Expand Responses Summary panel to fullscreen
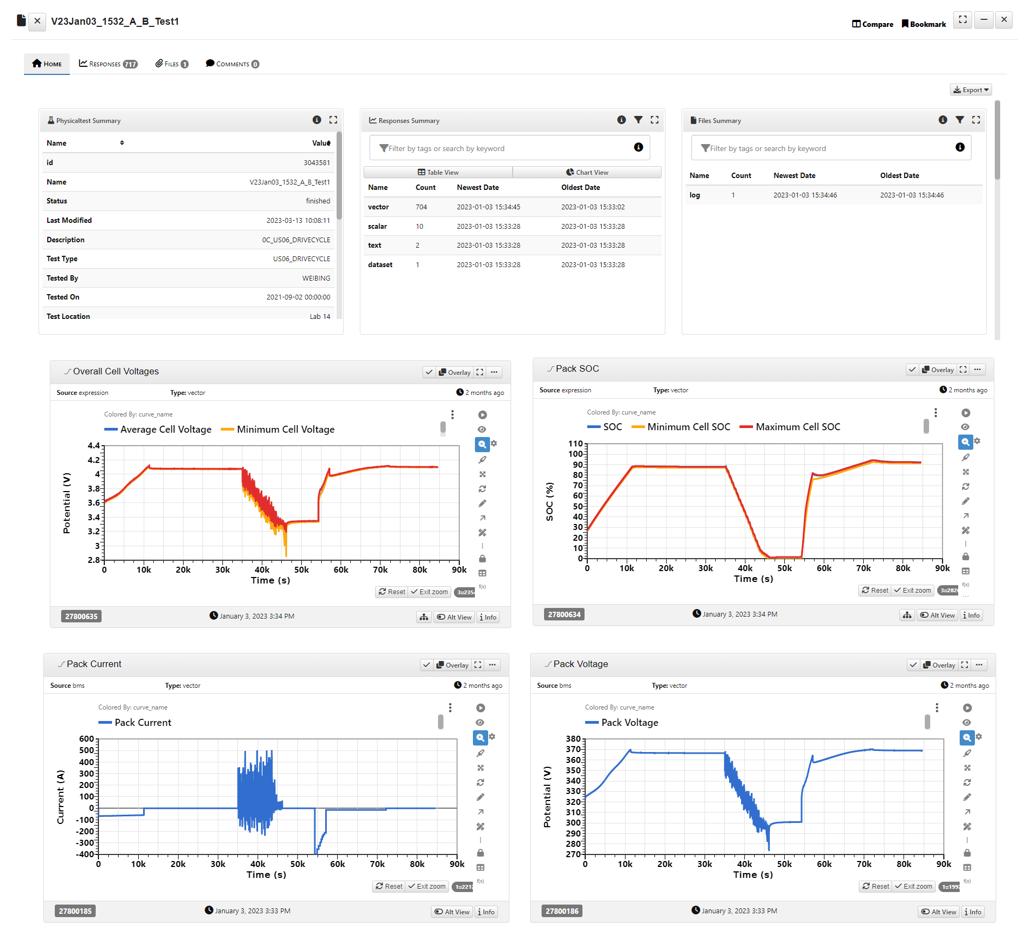This screenshot has width=1019, height=940. (x=654, y=120)
